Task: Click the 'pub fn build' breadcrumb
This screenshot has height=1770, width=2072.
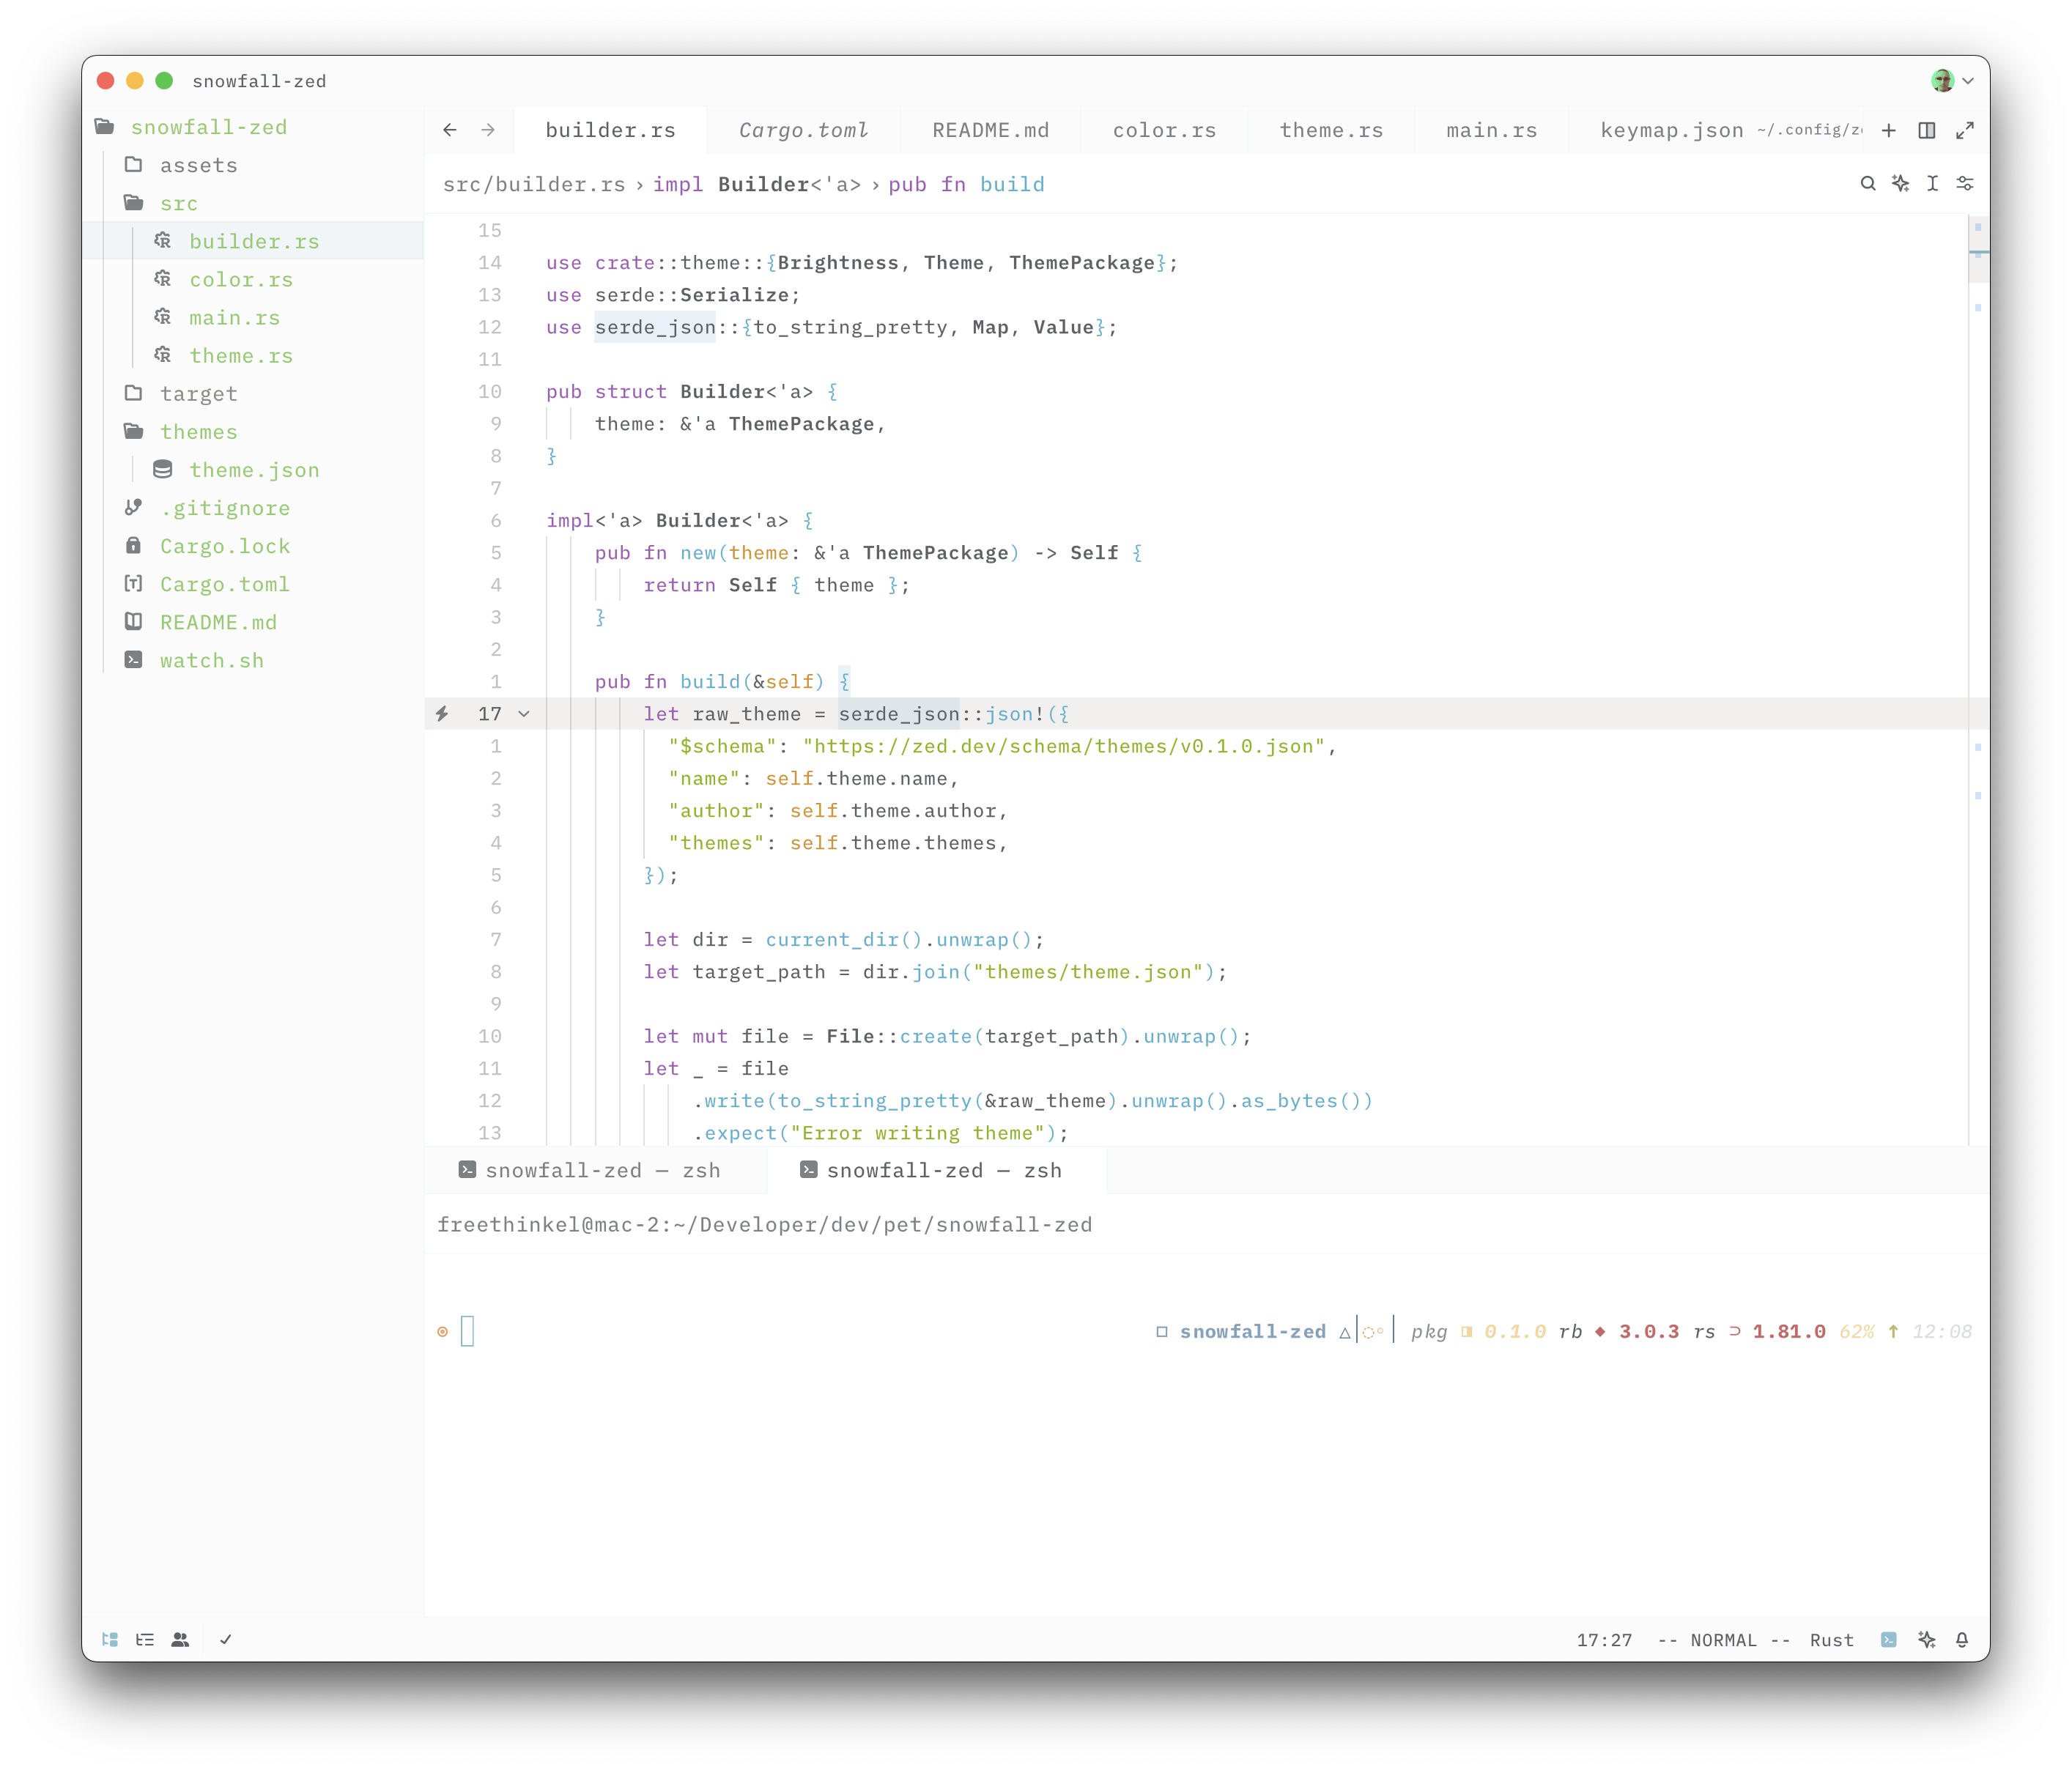Action: click(x=966, y=184)
